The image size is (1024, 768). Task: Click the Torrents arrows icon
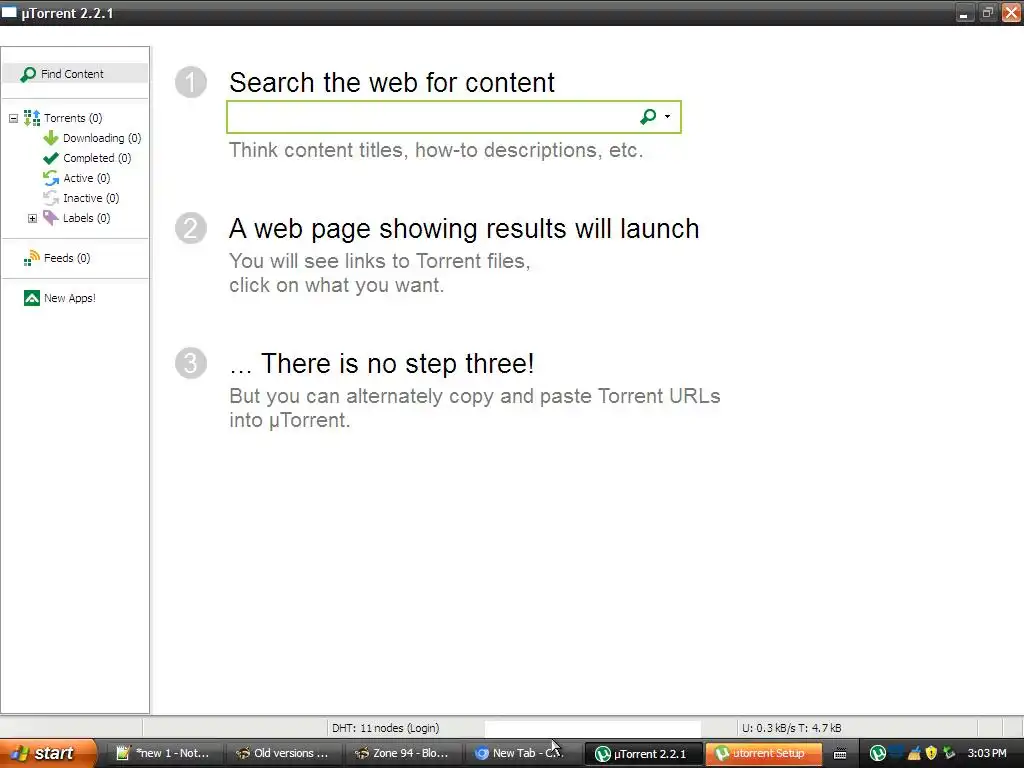click(x=32, y=118)
